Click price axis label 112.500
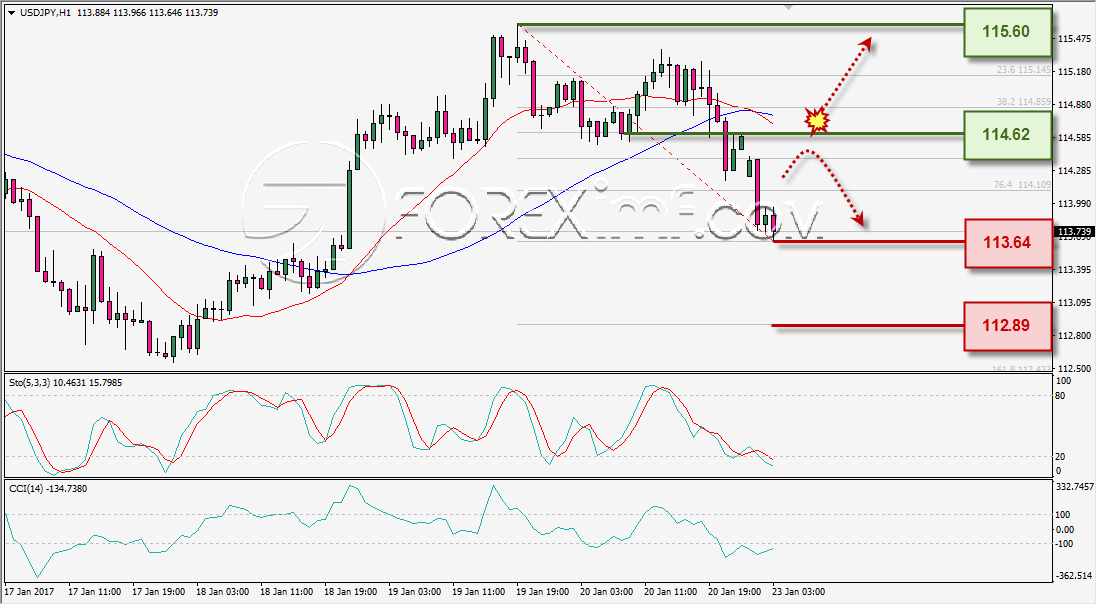Image resolution: width=1097 pixels, height=605 pixels. point(1075,369)
